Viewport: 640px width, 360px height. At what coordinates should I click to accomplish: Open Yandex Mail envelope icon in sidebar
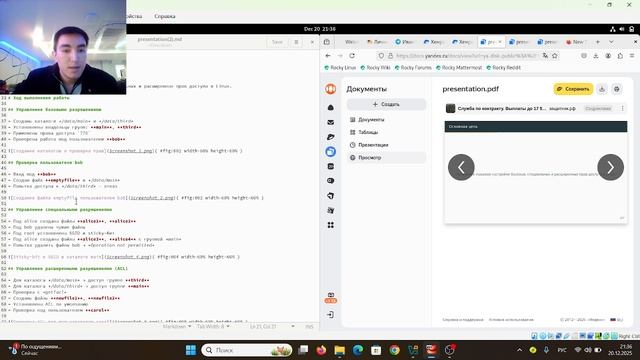(x=331, y=122)
